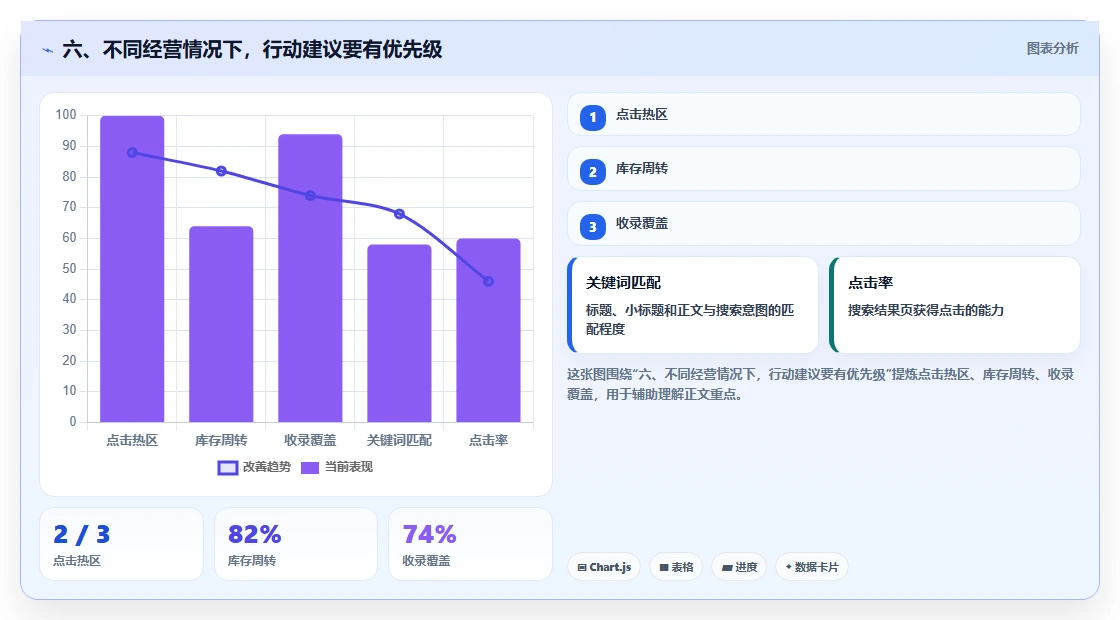Image resolution: width=1120 pixels, height=620 pixels.
Task: Click the 改善趋势 legend color box
Action: [227, 468]
